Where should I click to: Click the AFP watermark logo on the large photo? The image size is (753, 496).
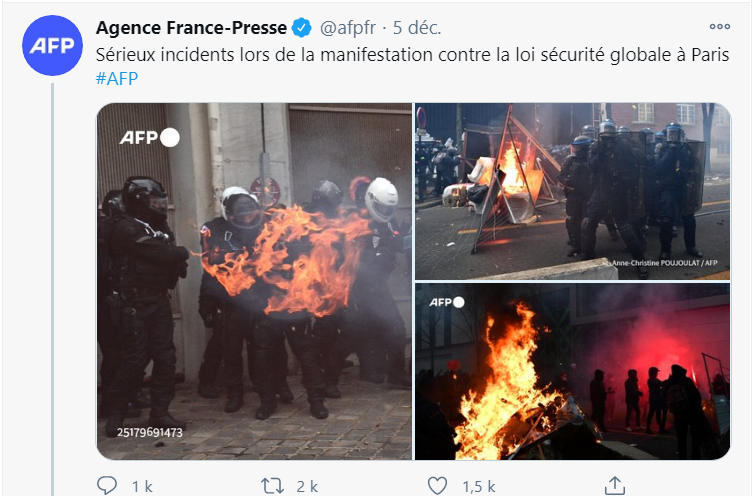point(149,138)
